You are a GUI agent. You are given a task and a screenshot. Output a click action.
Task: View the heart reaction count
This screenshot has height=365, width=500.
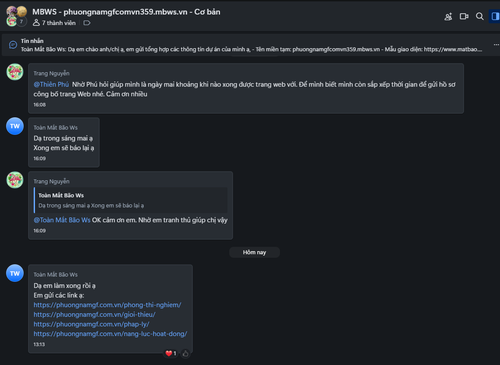pyautogui.click(x=171, y=353)
